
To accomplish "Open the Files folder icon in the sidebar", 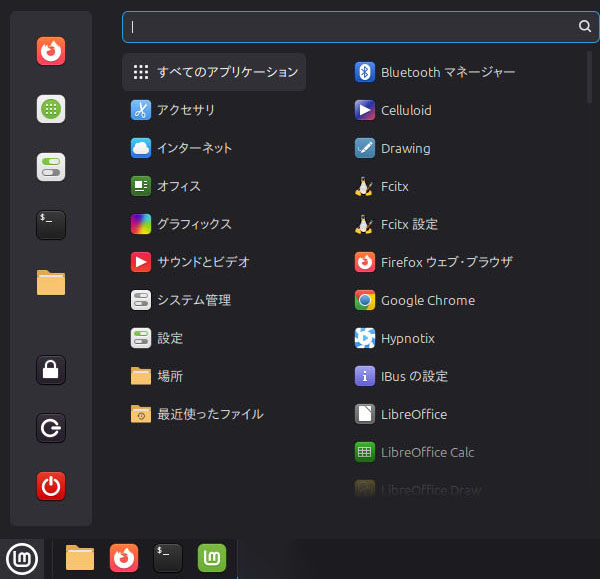I will pos(51,283).
